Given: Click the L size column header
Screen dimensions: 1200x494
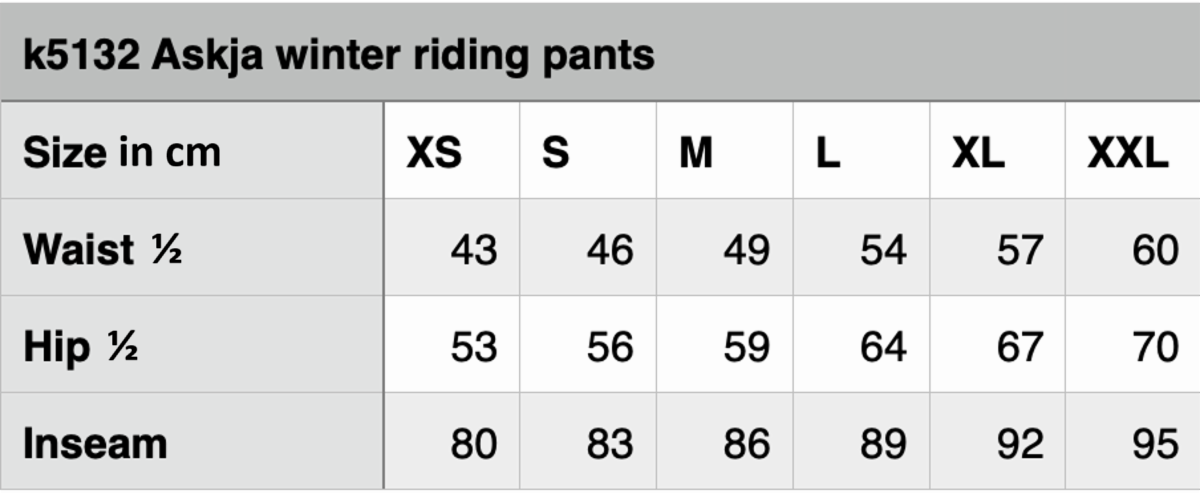Looking at the screenshot, I should click(828, 154).
